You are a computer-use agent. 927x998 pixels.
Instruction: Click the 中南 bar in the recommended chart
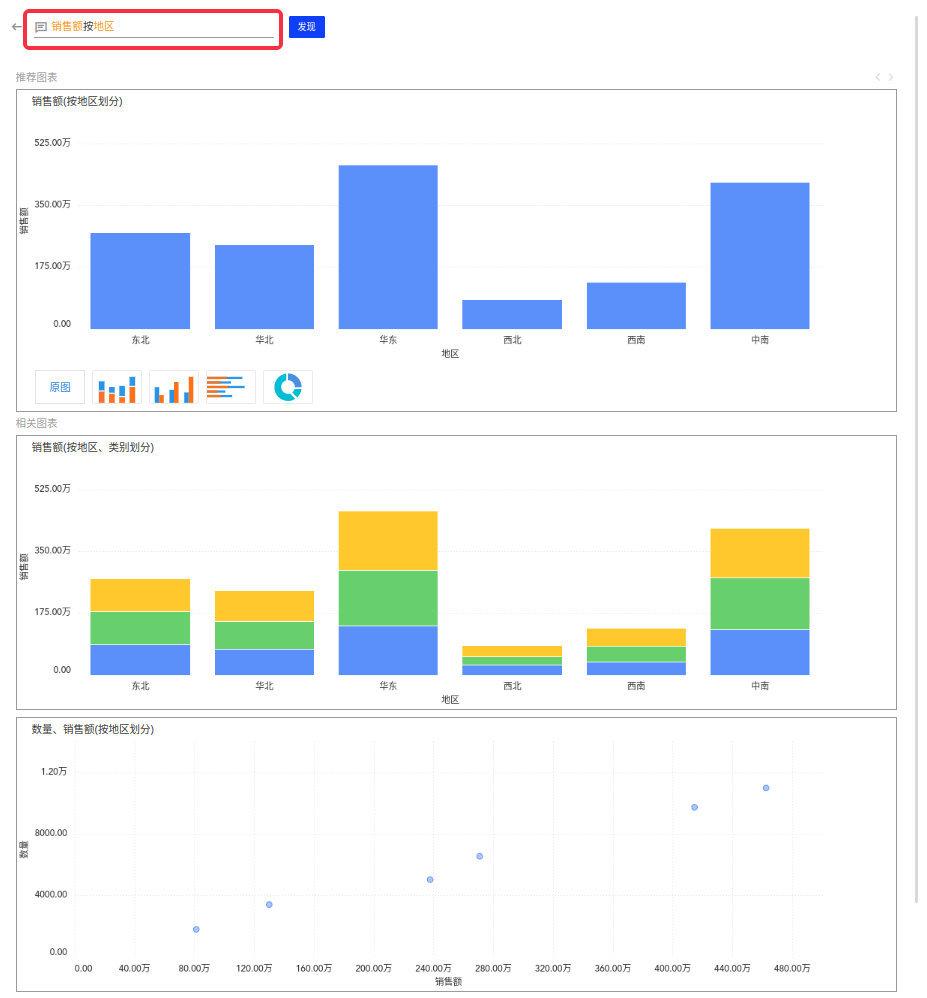[x=760, y=255]
